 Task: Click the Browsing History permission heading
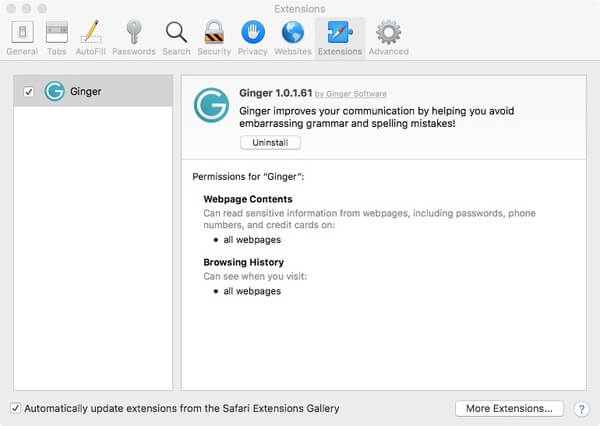(243, 262)
